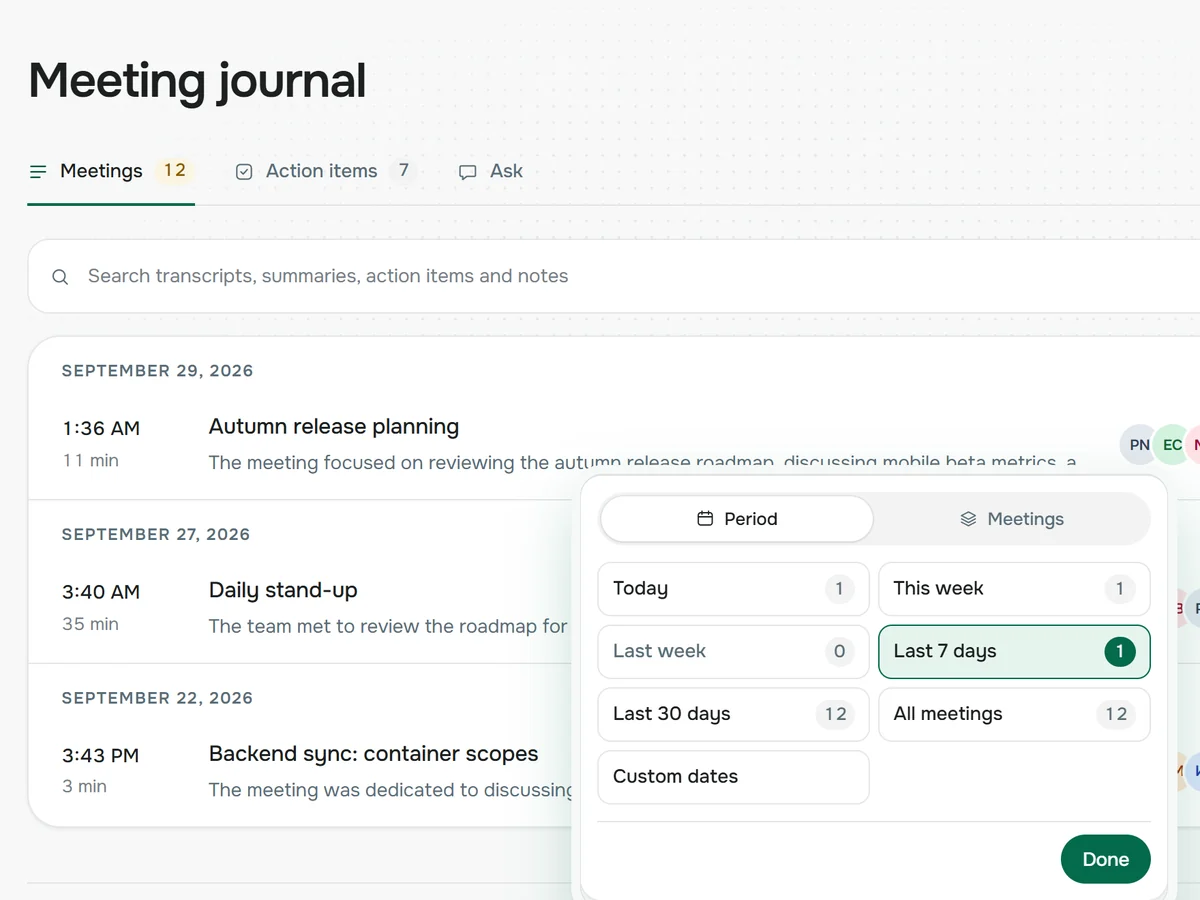
Task: Click the 3:43 PM meeting time
Action: point(100,755)
